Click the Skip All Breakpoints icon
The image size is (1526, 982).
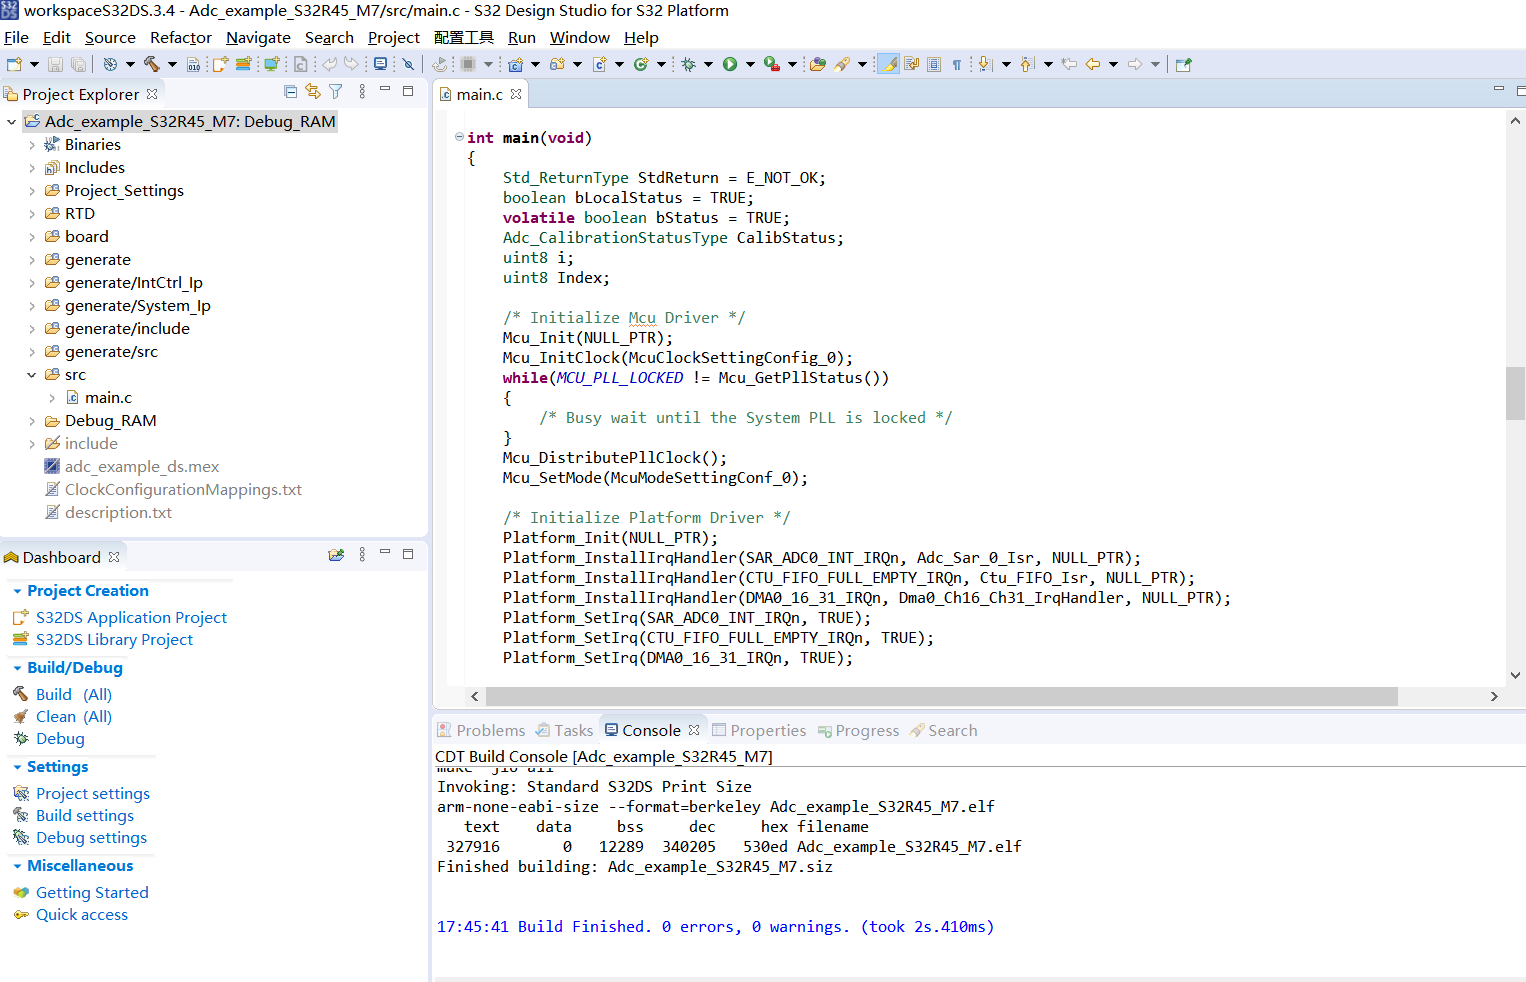click(408, 64)
